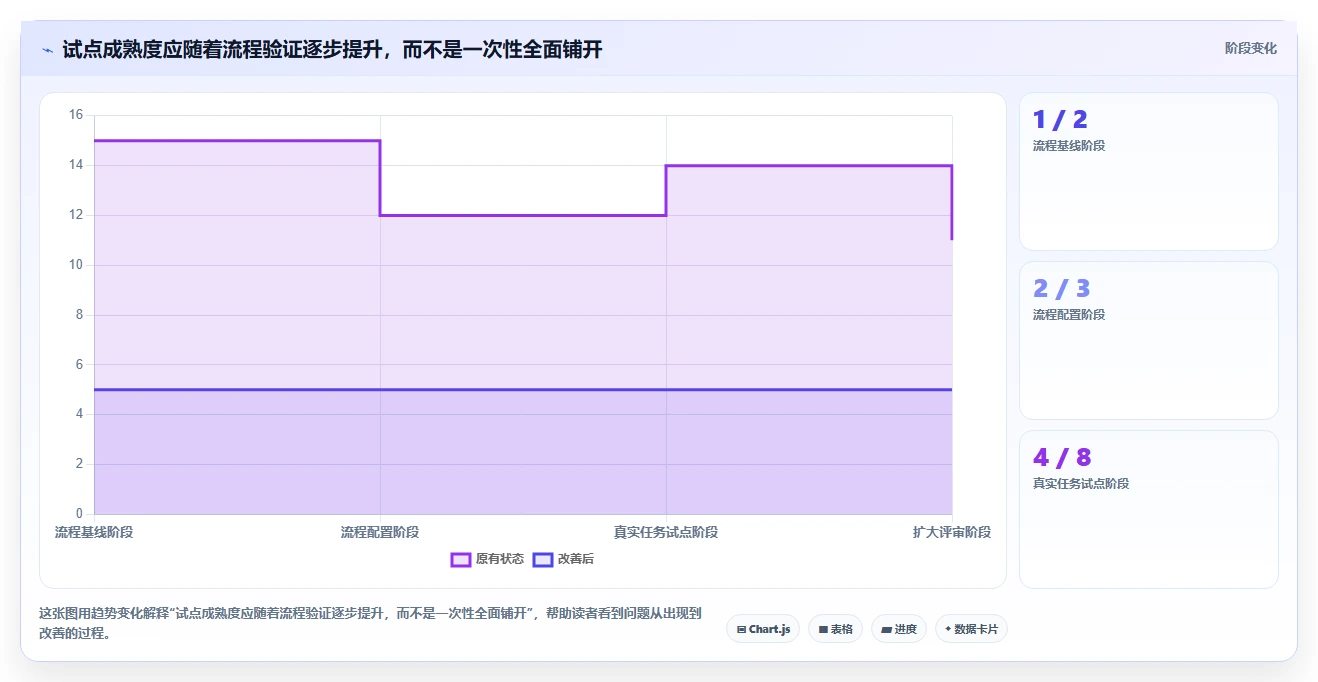Click the 1 / 2 value text
The width and height of the screenshot is (1318, 682).
coord(1060,120)
